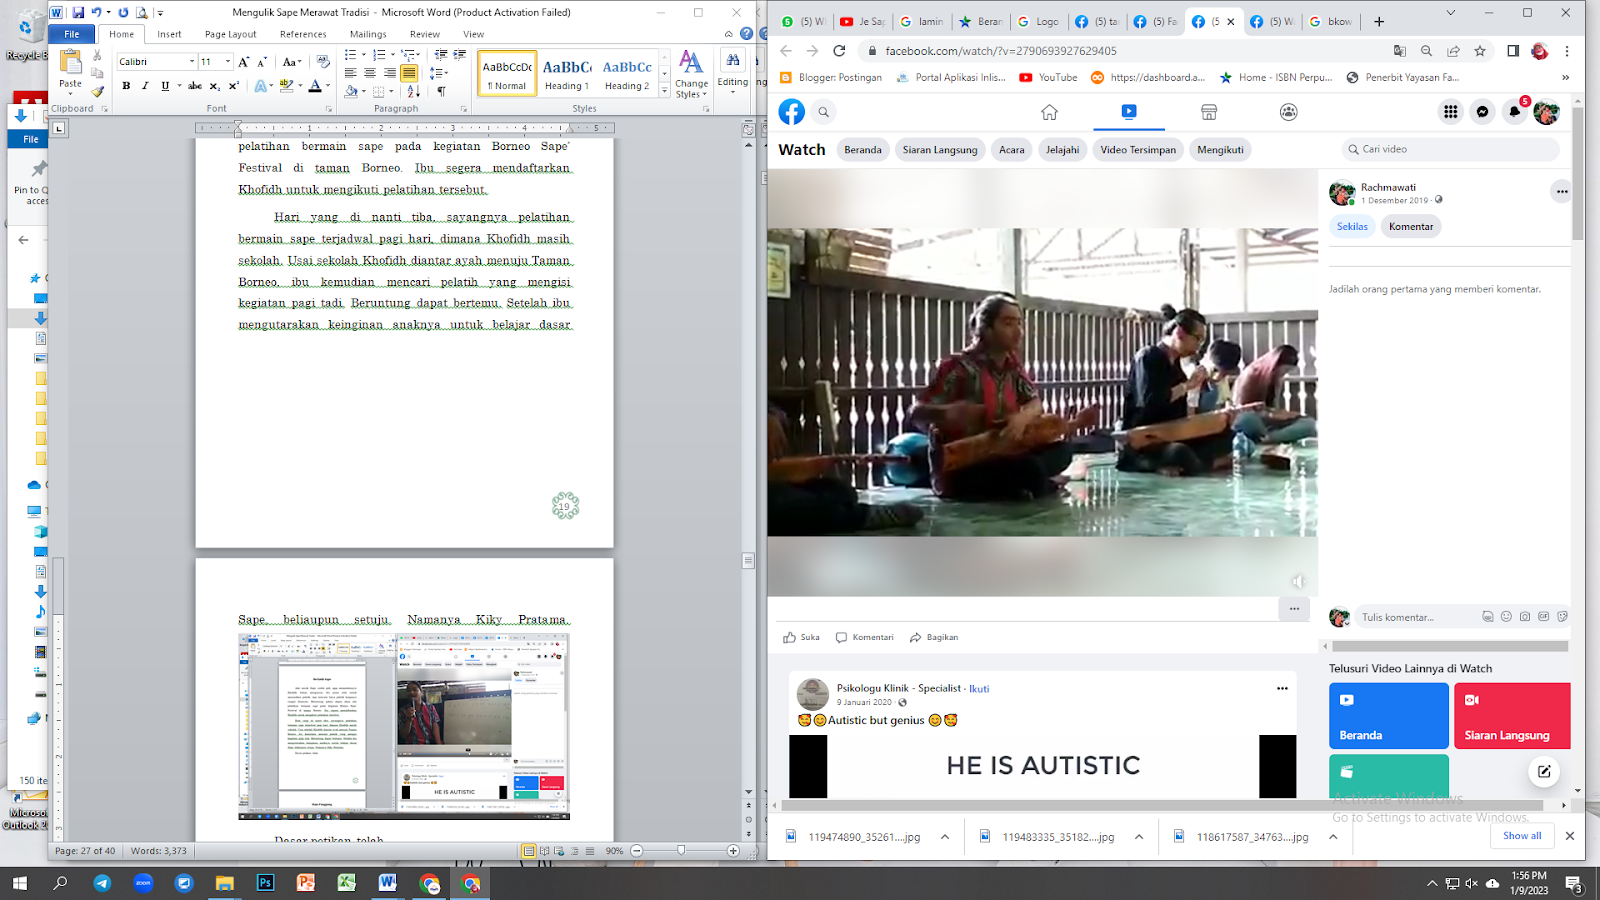Toggle Underline formatting in Word
This screenshot has height=900, width=1600.
click(x=165, y=87)
